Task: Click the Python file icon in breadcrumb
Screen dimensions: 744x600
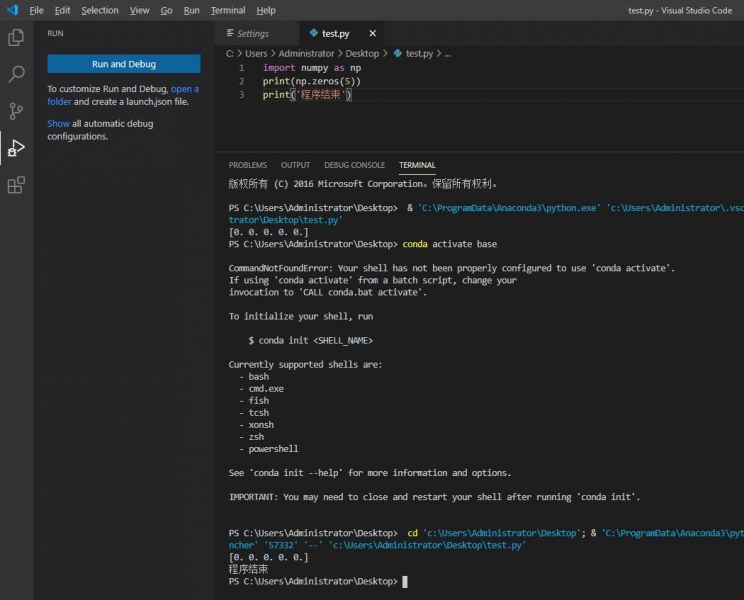Action: [398, 53]
